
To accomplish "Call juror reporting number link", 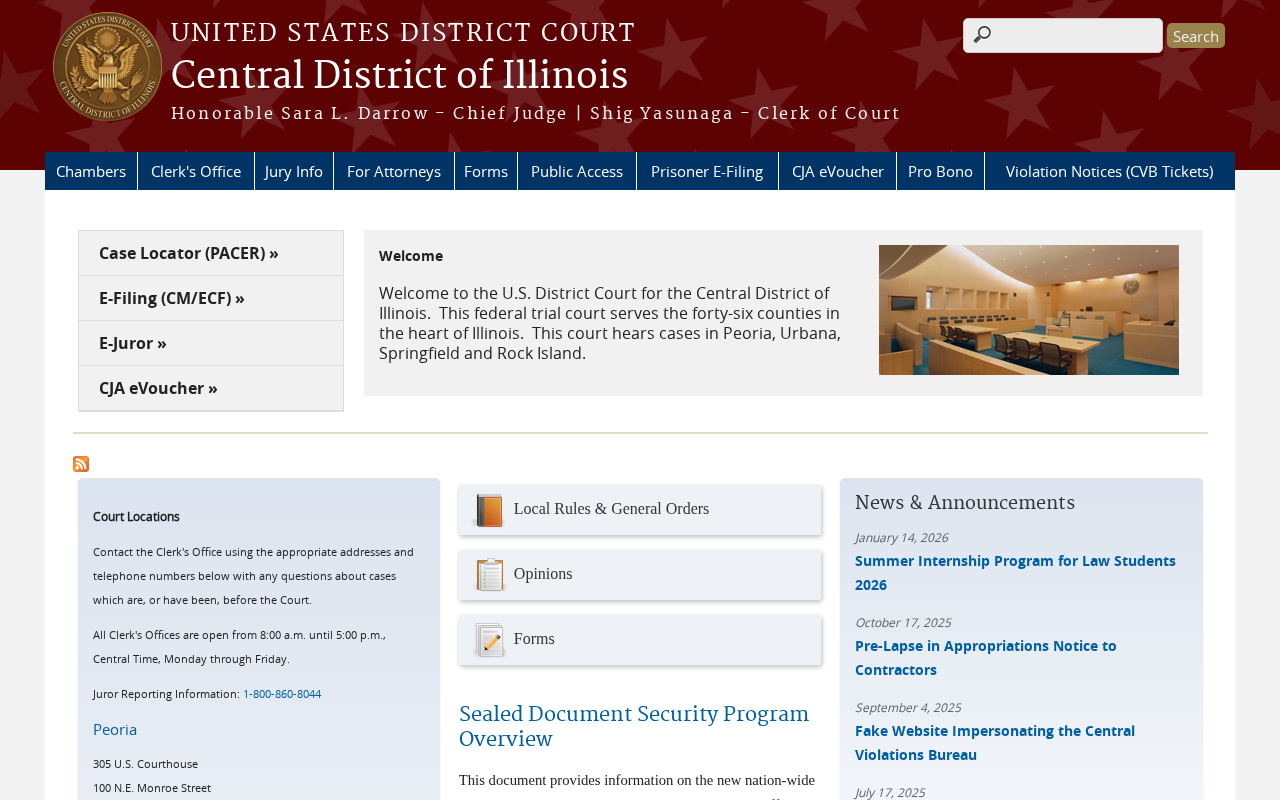I will point(282,694).
